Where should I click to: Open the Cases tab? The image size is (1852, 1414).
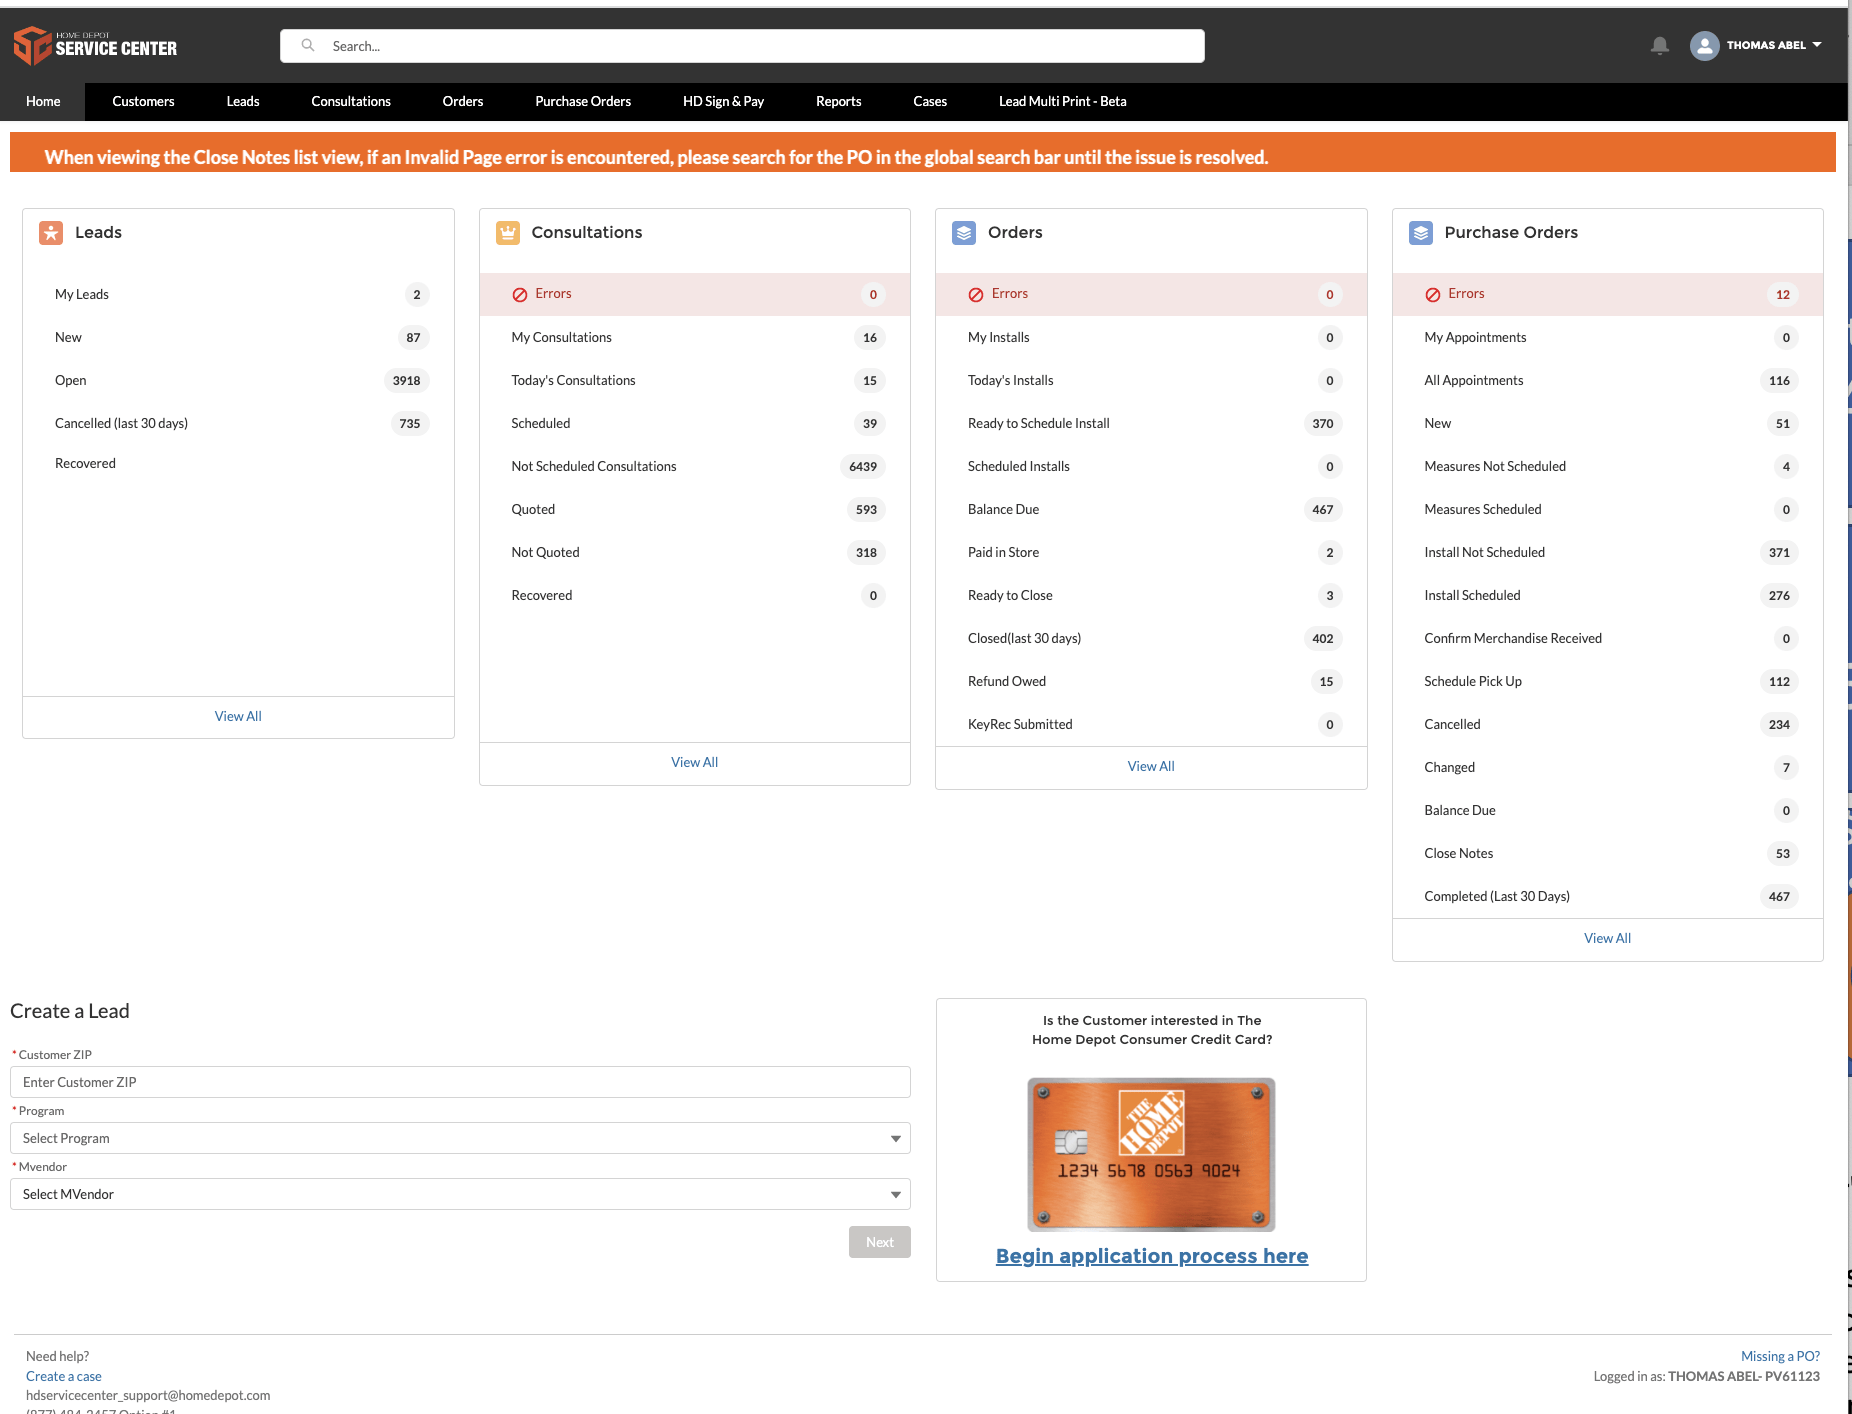[930, 101]
